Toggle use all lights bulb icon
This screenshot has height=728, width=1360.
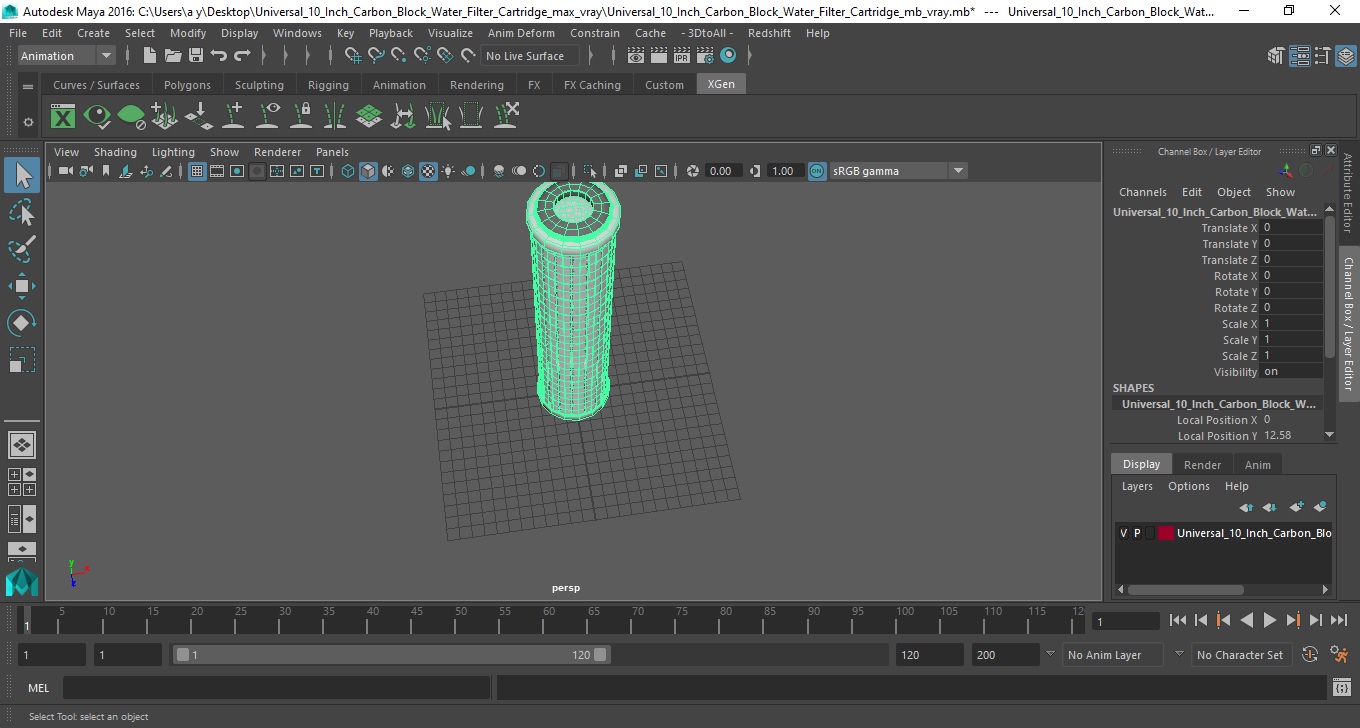[448, 171]
